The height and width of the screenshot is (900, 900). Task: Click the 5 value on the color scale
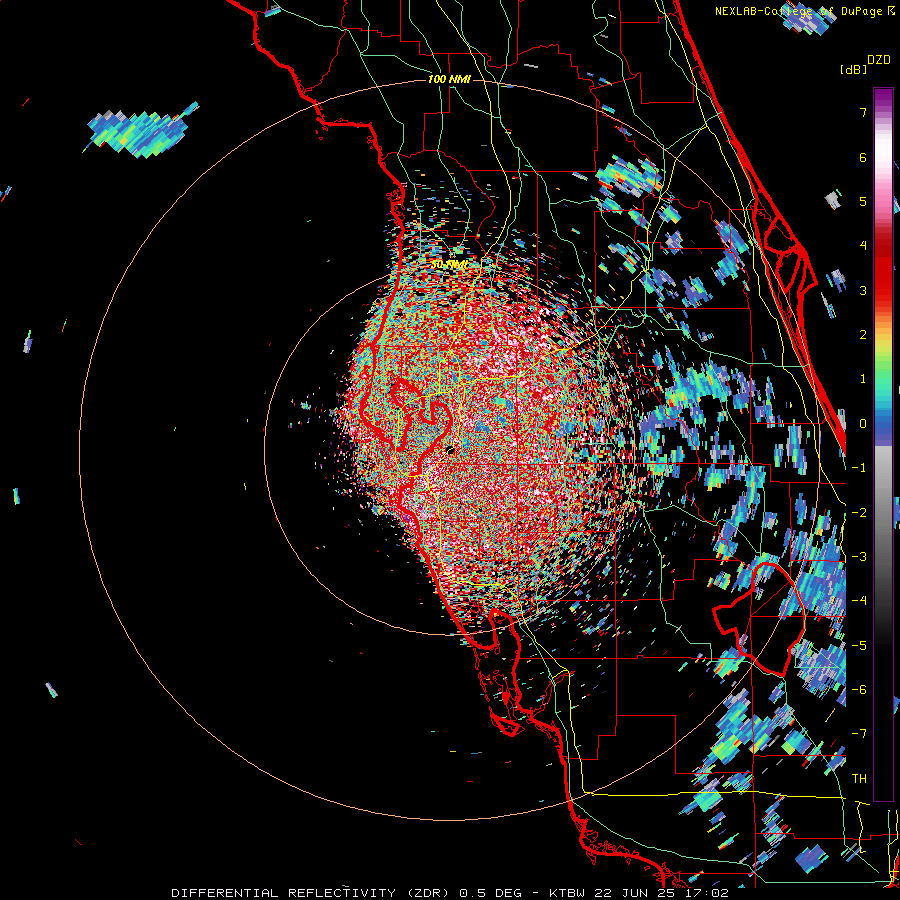point(863,201)
